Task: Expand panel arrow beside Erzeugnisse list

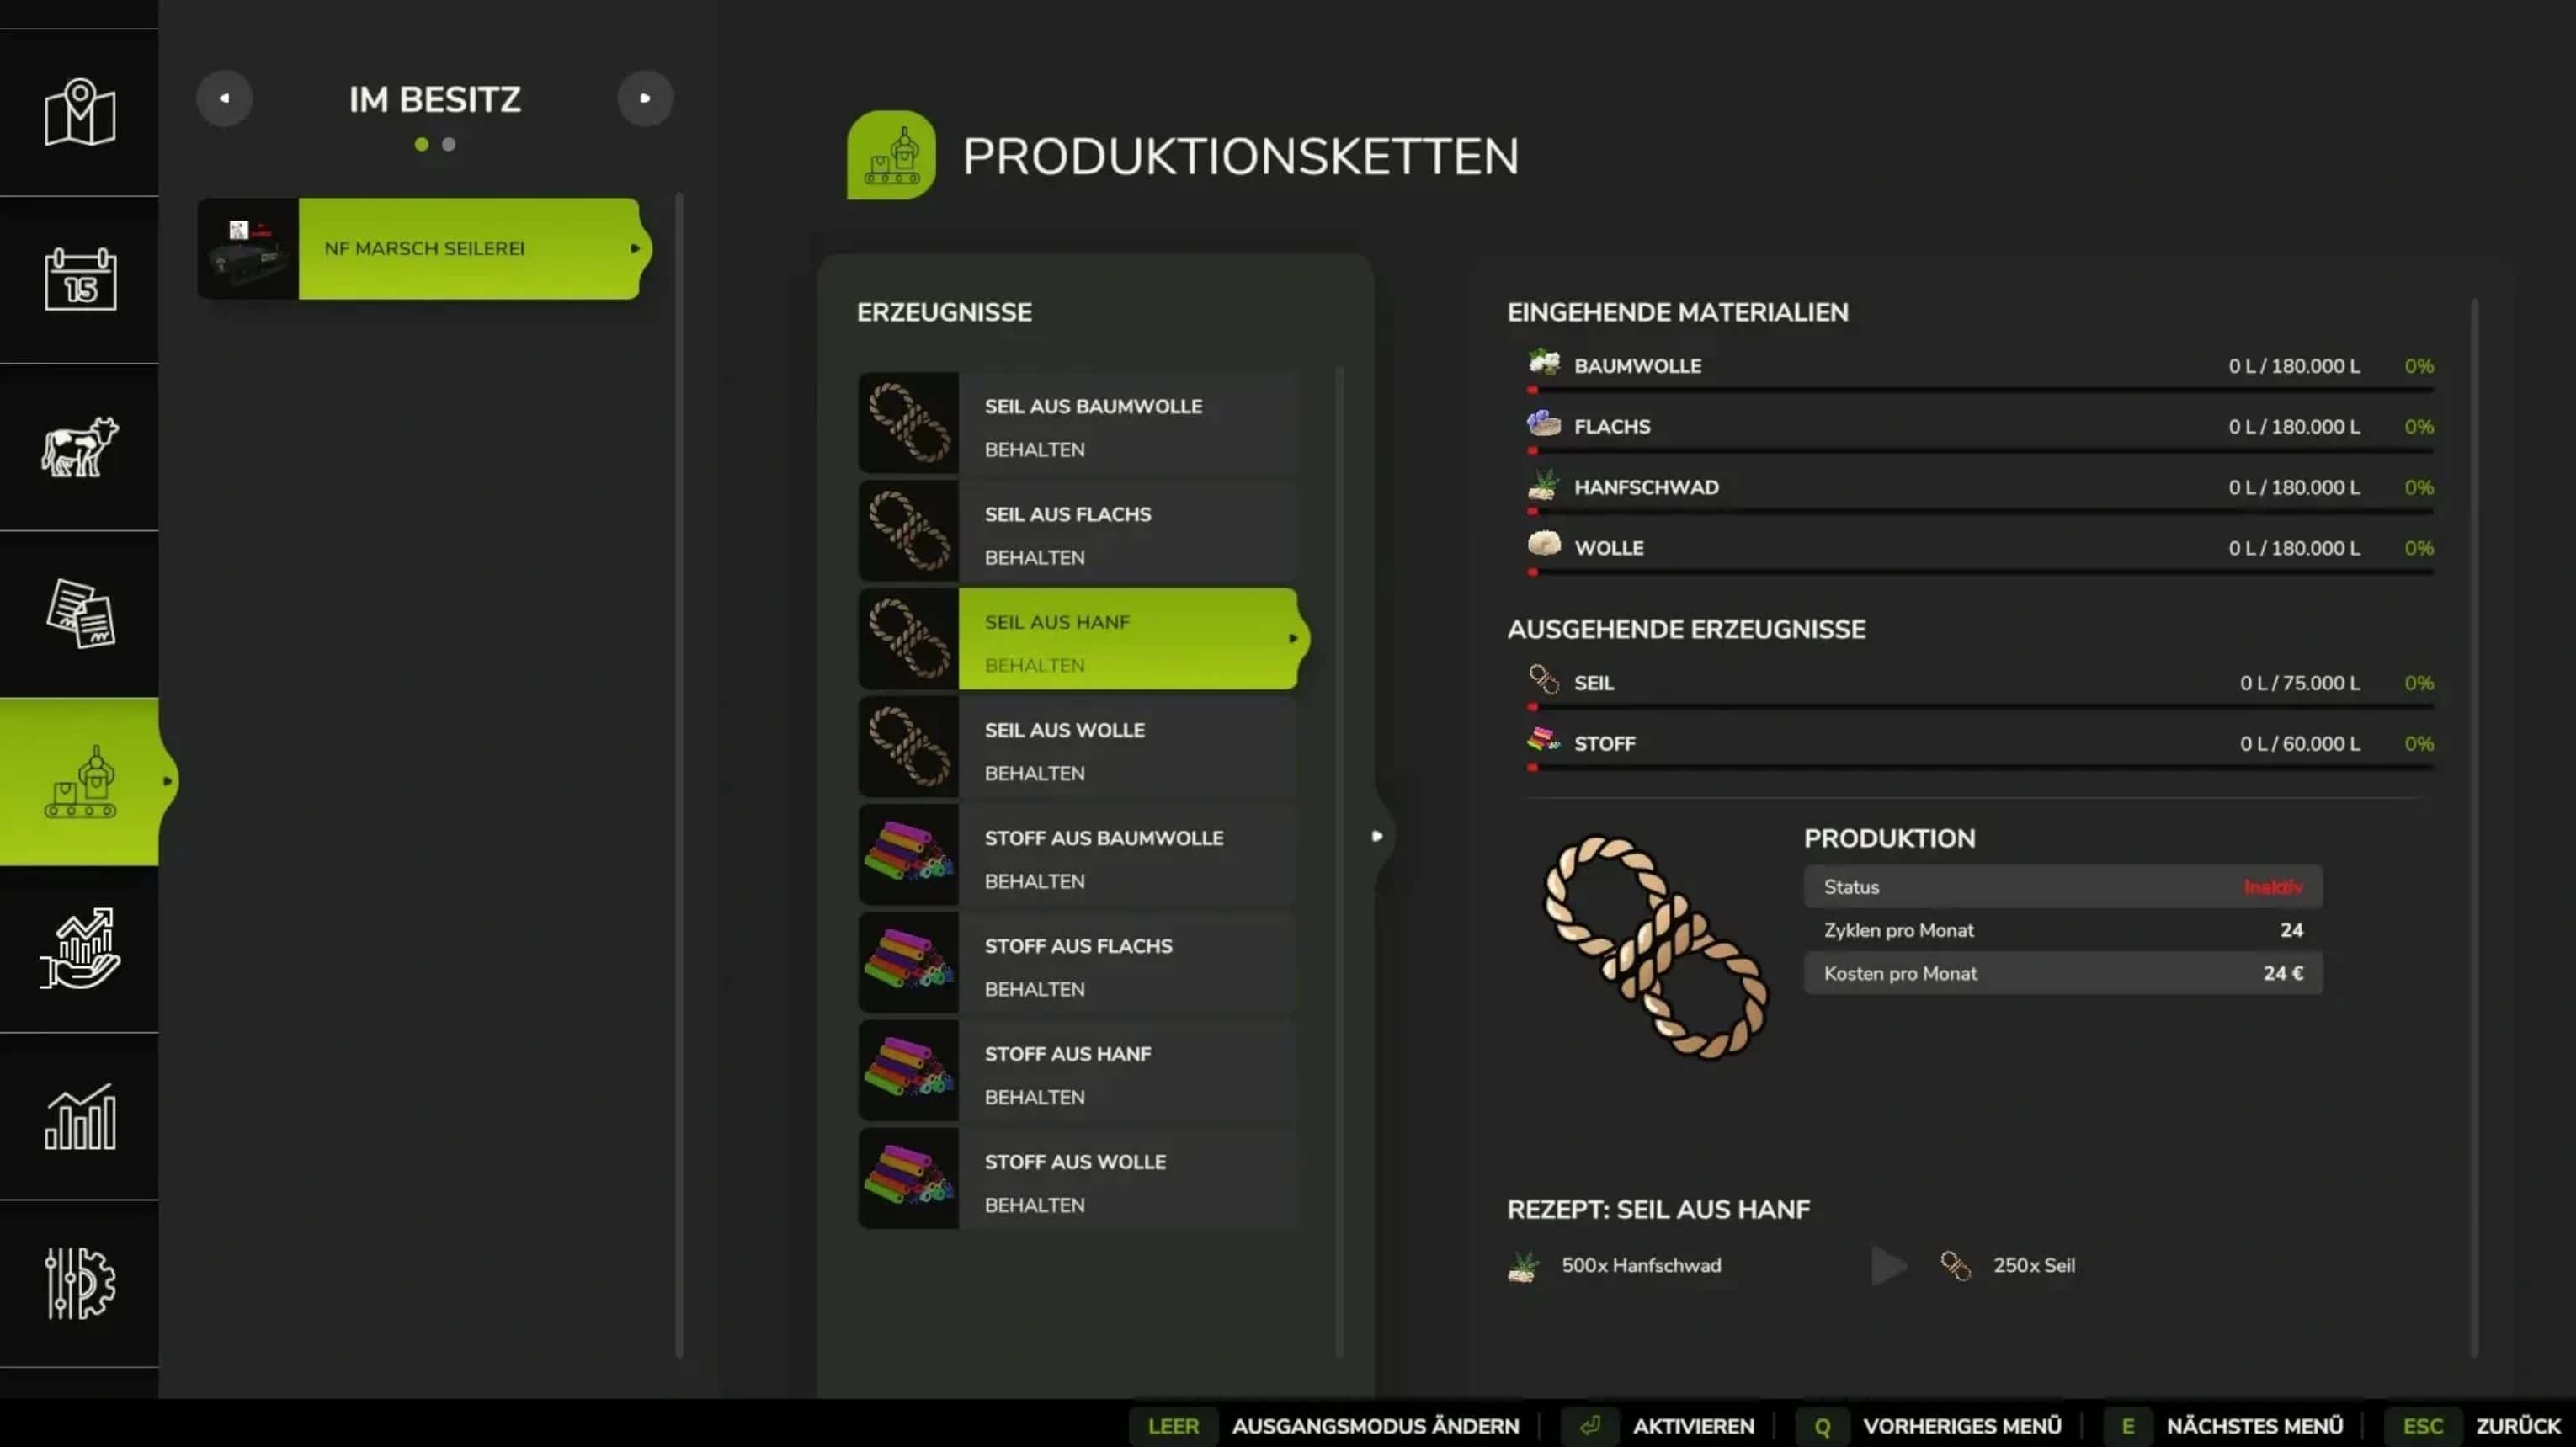Action: pos(1377,836)
